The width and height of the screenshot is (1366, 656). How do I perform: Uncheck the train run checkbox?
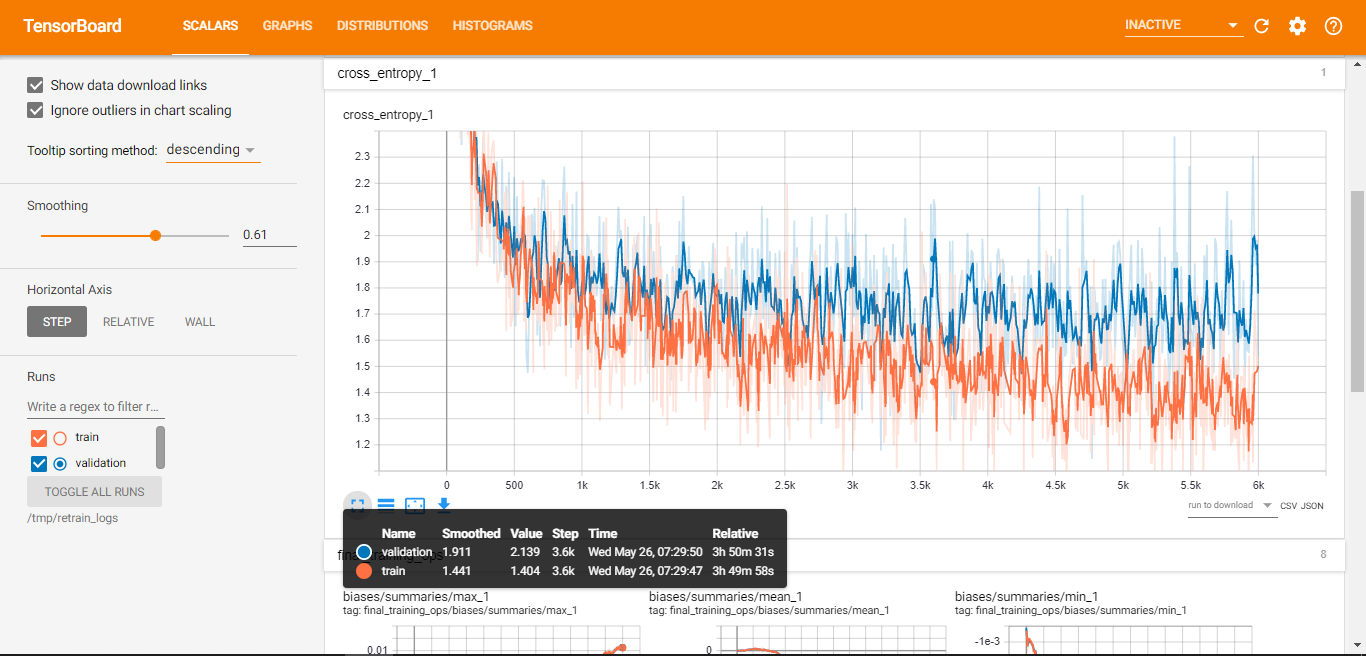39,438
